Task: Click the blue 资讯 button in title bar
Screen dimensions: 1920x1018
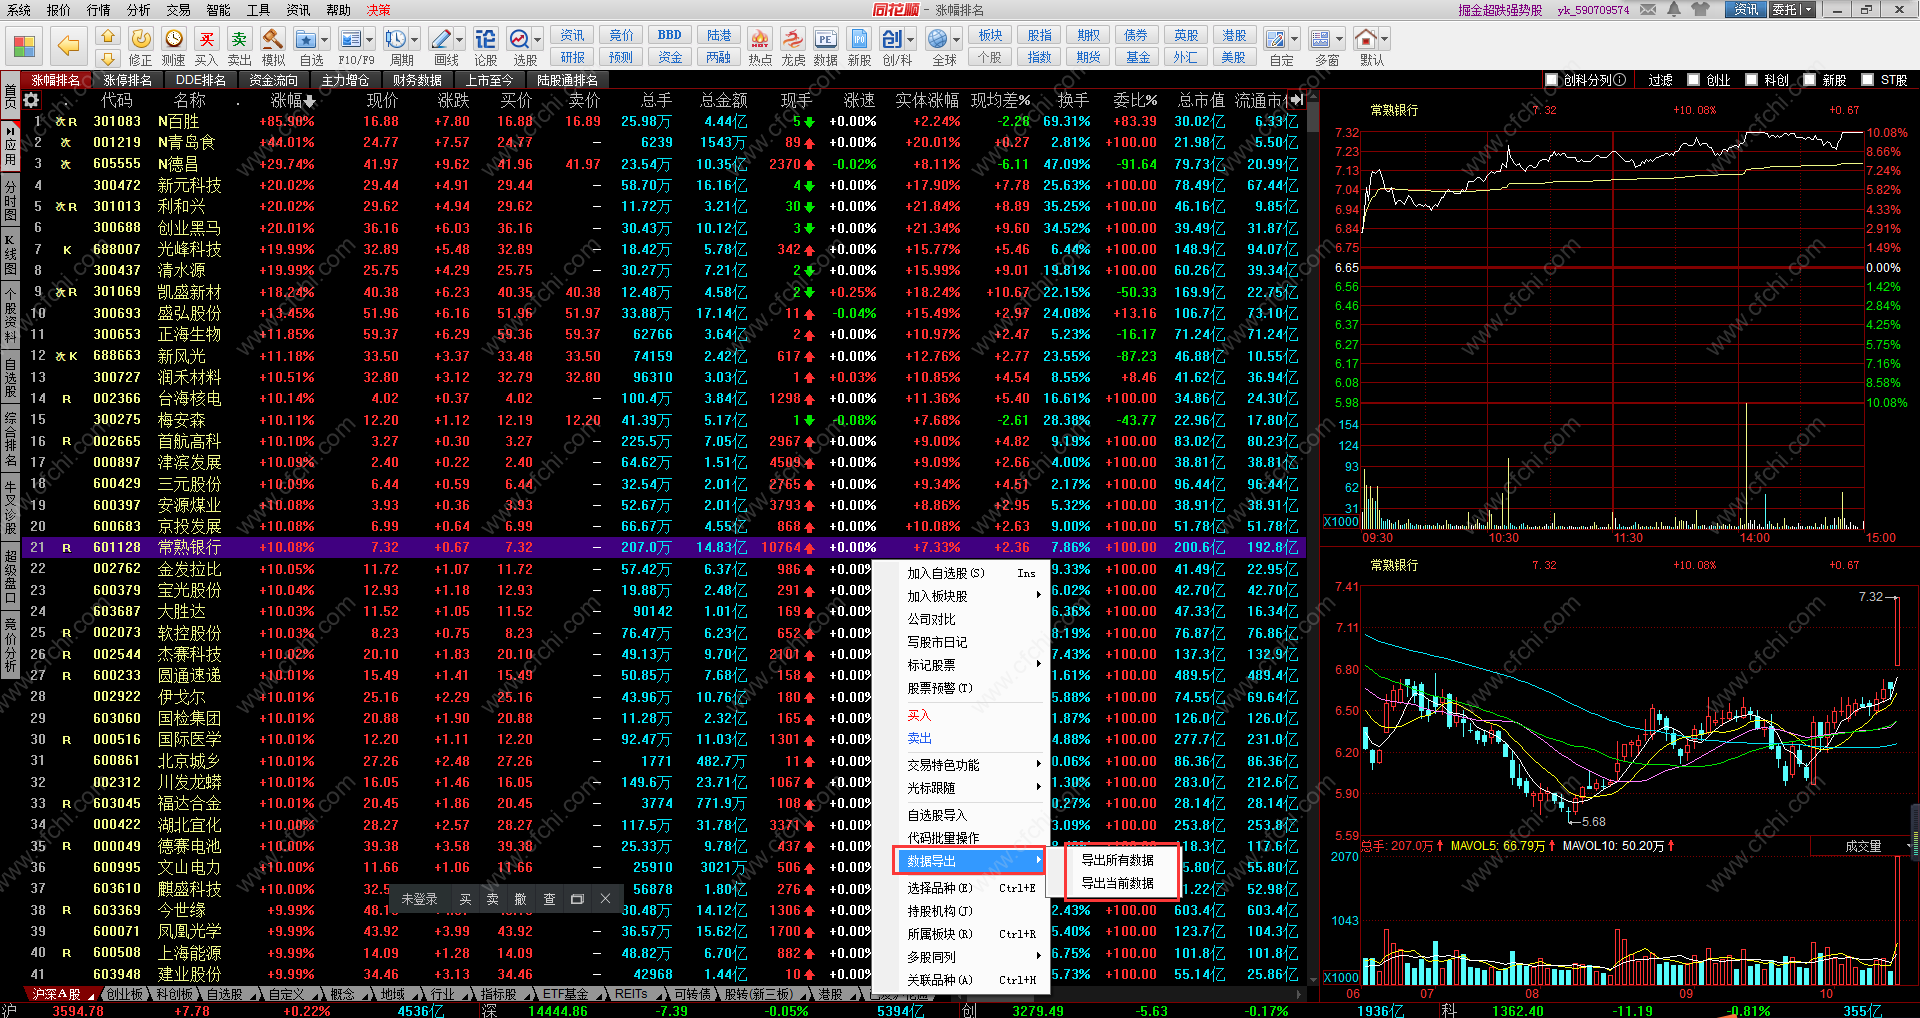Action: [1746, 10]
